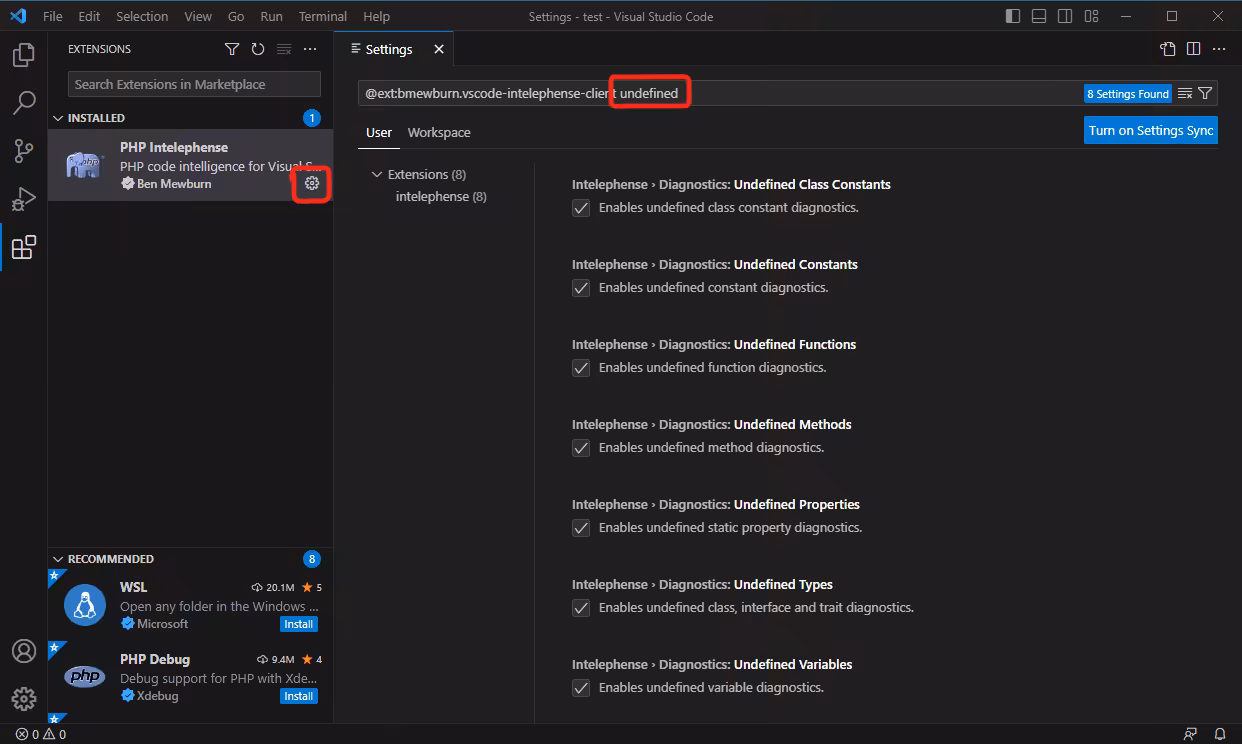Open the Accounts menu icon
The height and width of the screenshot is (744, 1242).
[24, 651]
